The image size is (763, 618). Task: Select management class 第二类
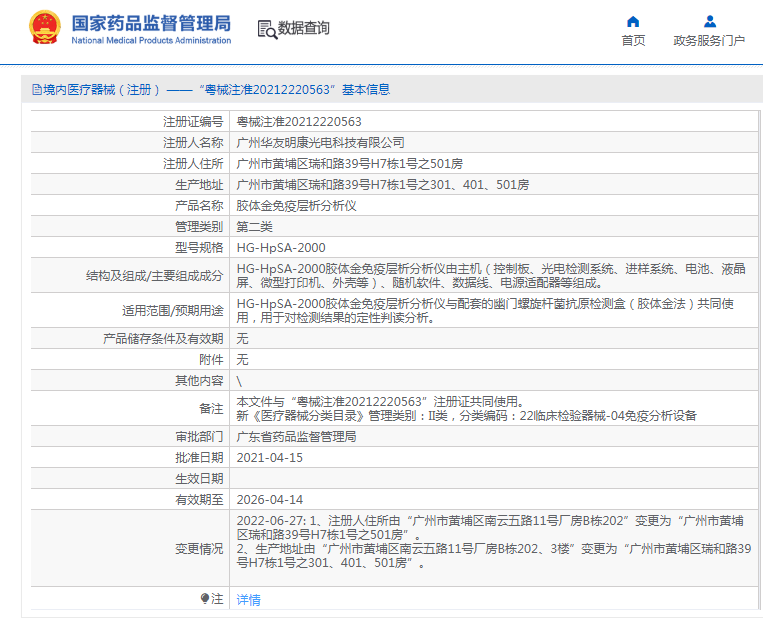[x=254, y=227]
